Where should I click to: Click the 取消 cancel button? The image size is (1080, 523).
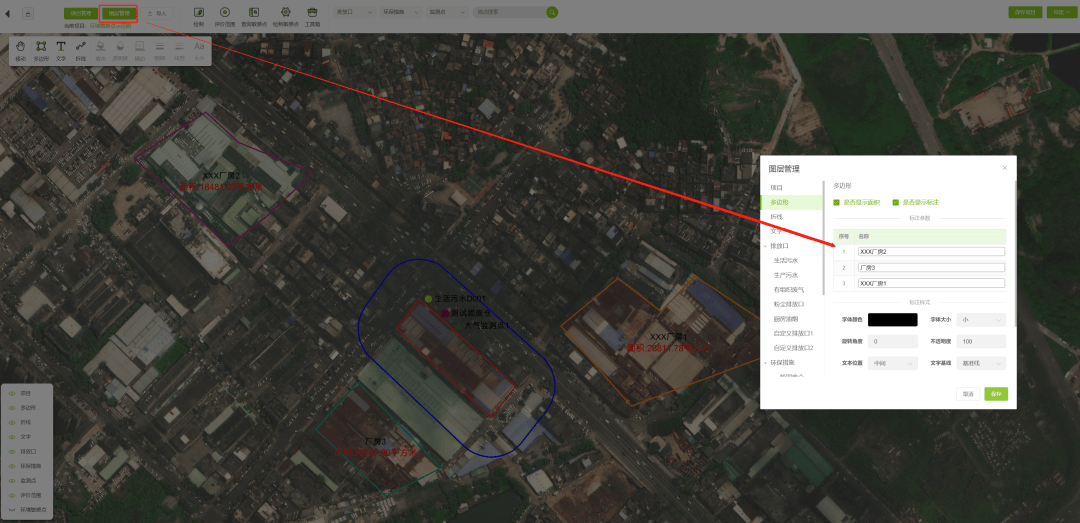point(968,394)
